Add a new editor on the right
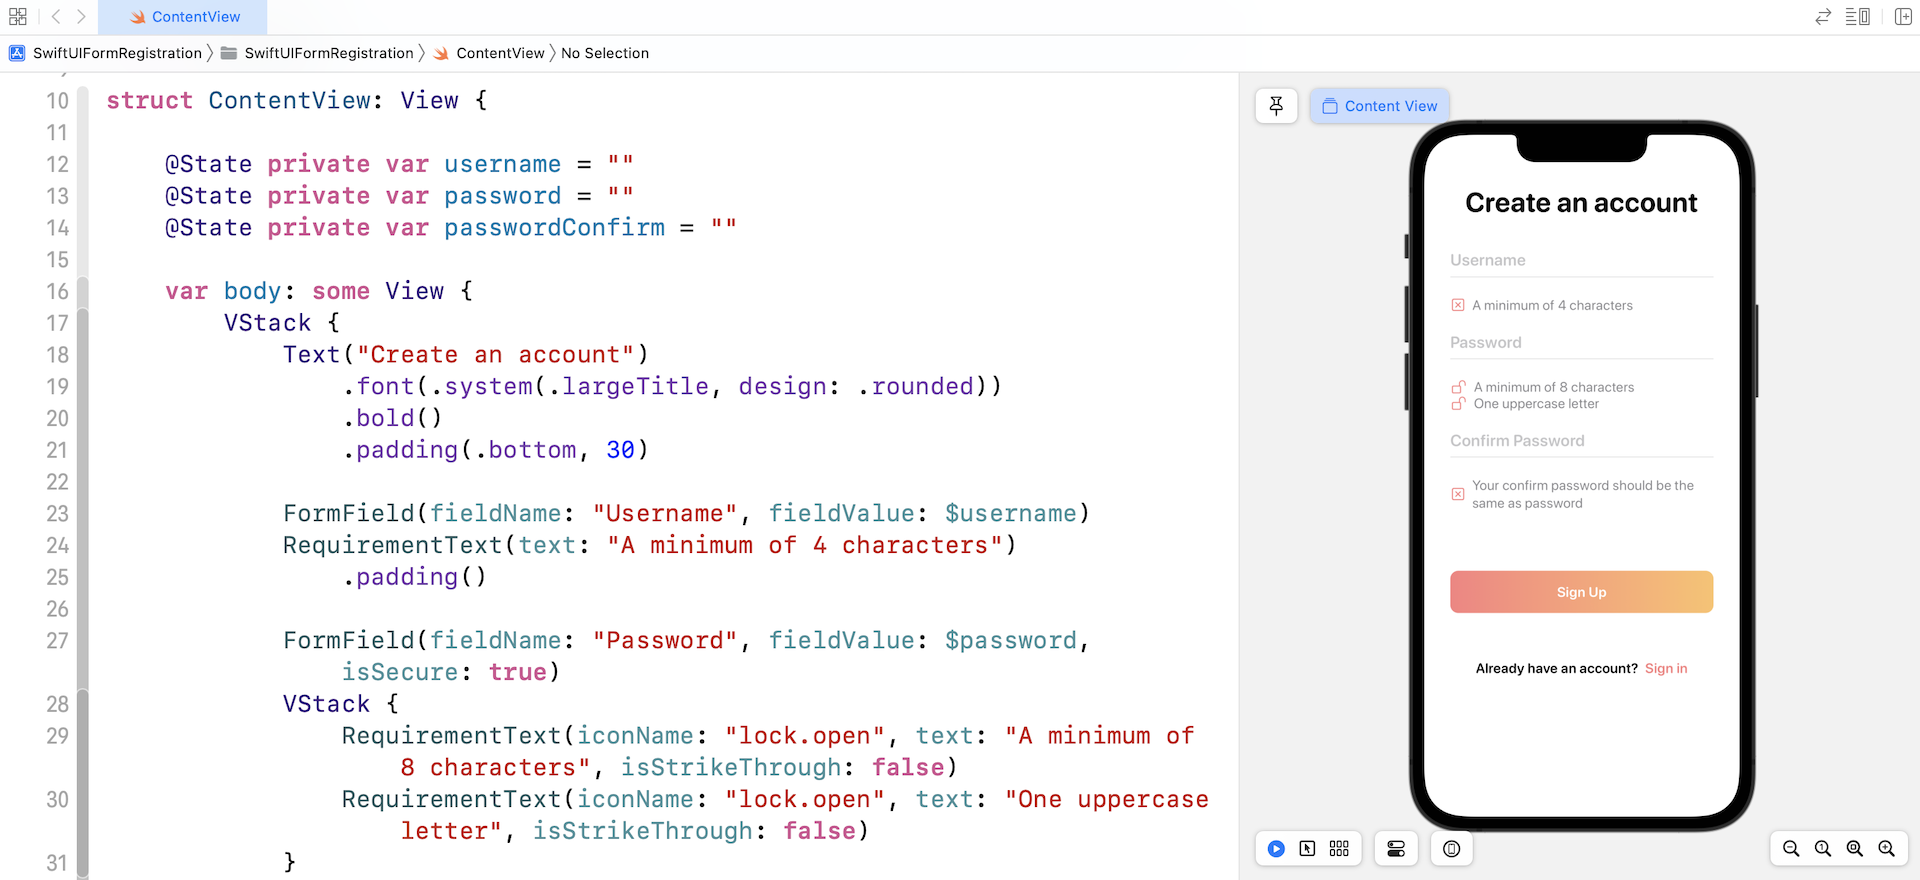The width and height of the screenshot is (1920, 880). tap(1903, 17)
